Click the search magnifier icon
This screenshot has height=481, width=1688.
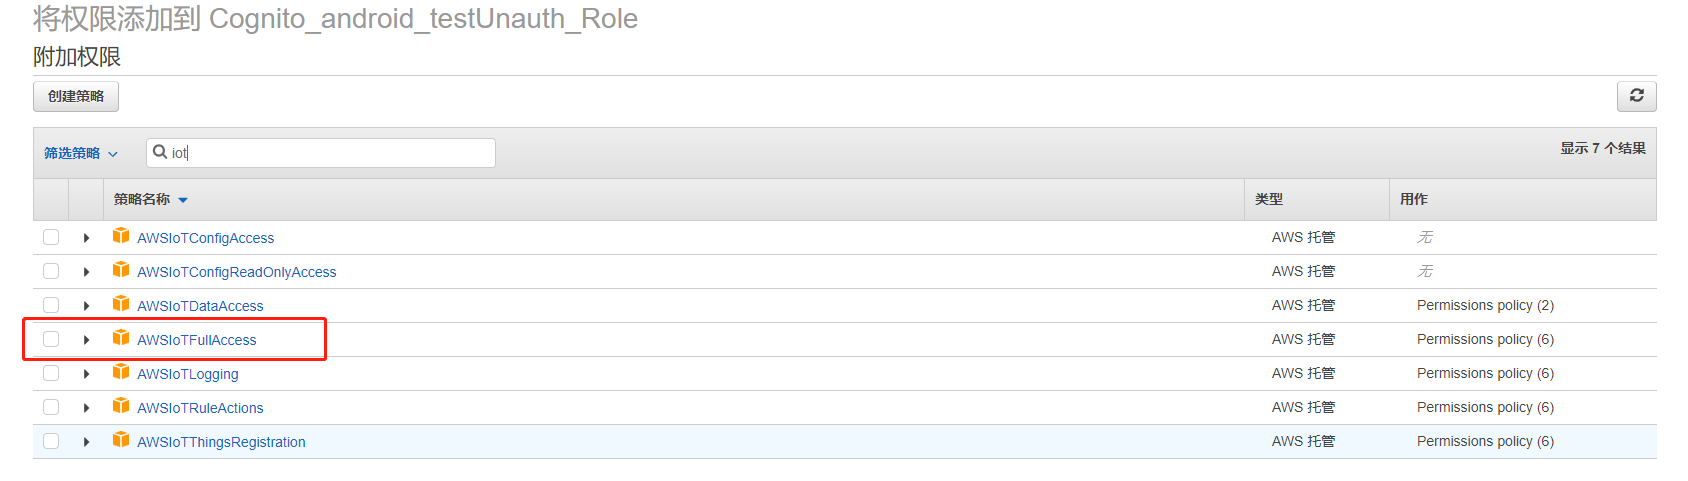pos(160,152)
